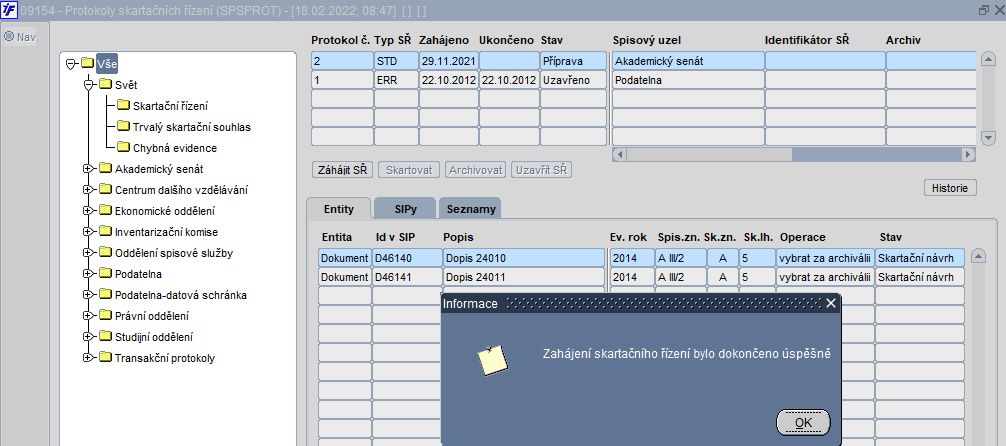Click the Skartovat button
This screenshot has height=446, width=1006.
click(409, 170)
